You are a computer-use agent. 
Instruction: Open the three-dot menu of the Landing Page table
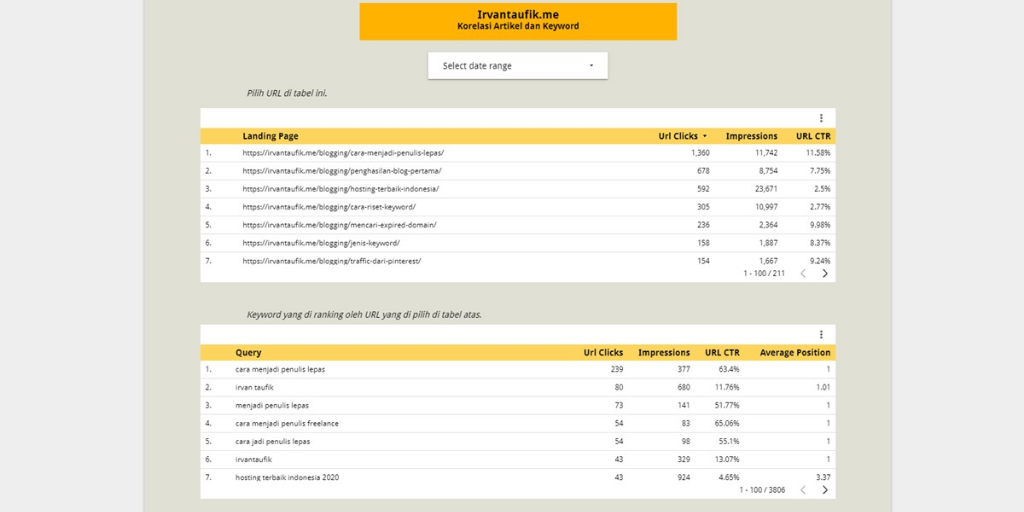pyautogui.click(x=821, y=118)
